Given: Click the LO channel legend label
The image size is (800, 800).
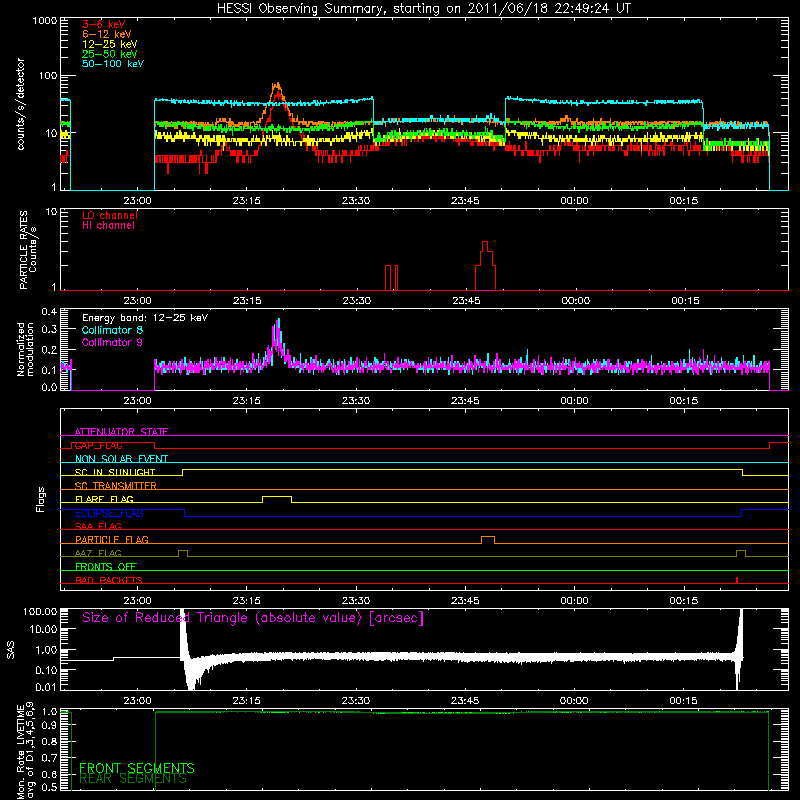Looking at the screenshot, I should (x=110, y=215).
